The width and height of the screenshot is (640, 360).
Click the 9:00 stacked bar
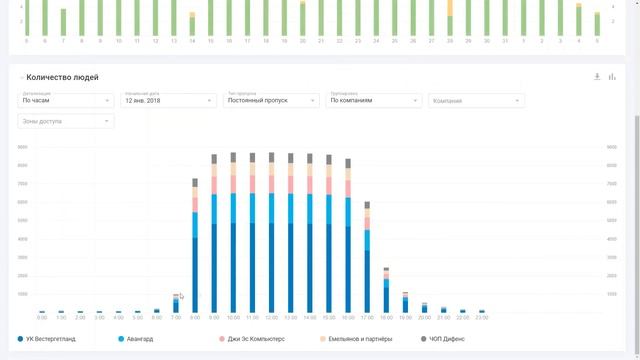point(214,233)
